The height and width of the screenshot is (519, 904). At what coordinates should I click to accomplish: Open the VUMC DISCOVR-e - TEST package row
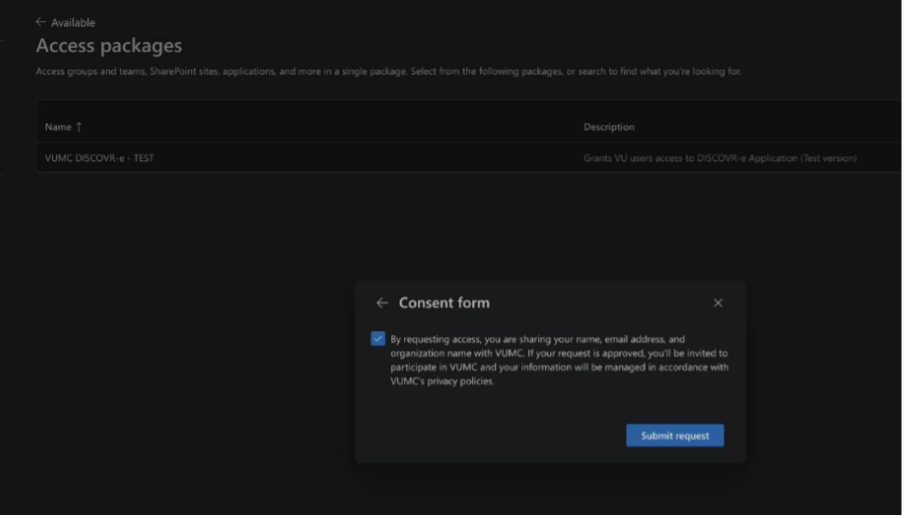pyautogui.click(x=468, y=158)
